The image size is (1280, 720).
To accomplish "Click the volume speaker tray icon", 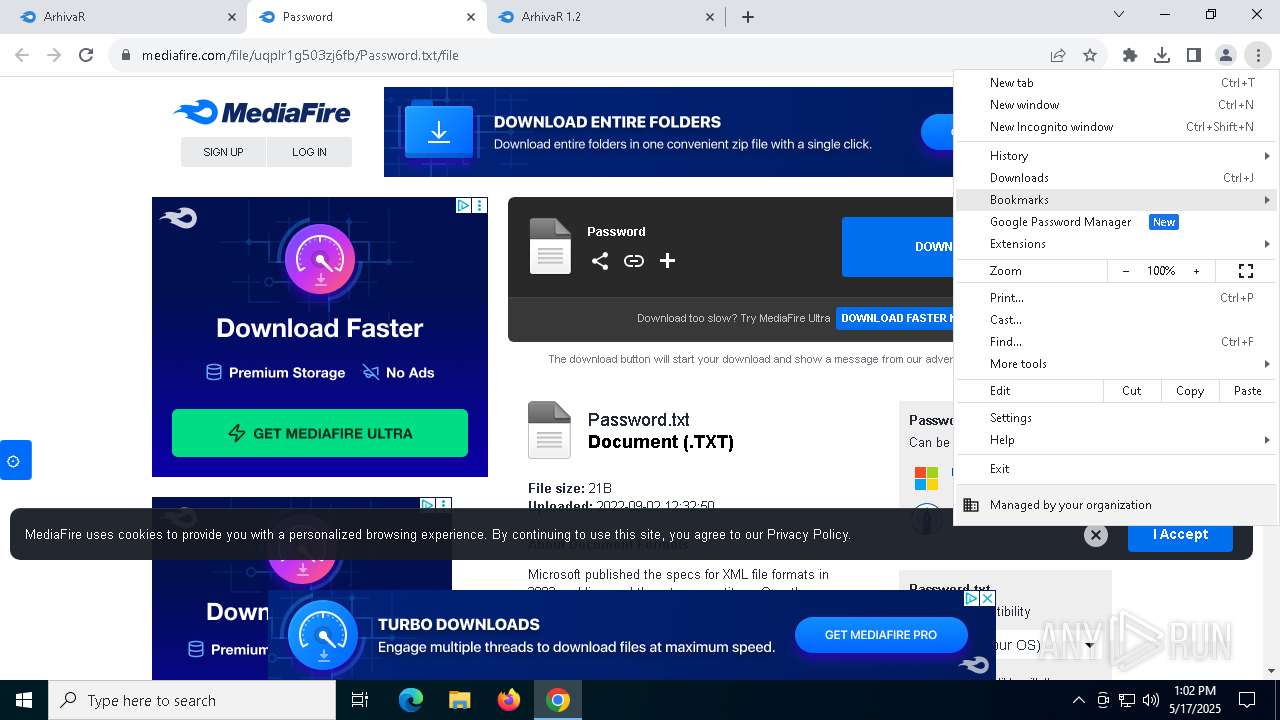I will pos(1151,700).
